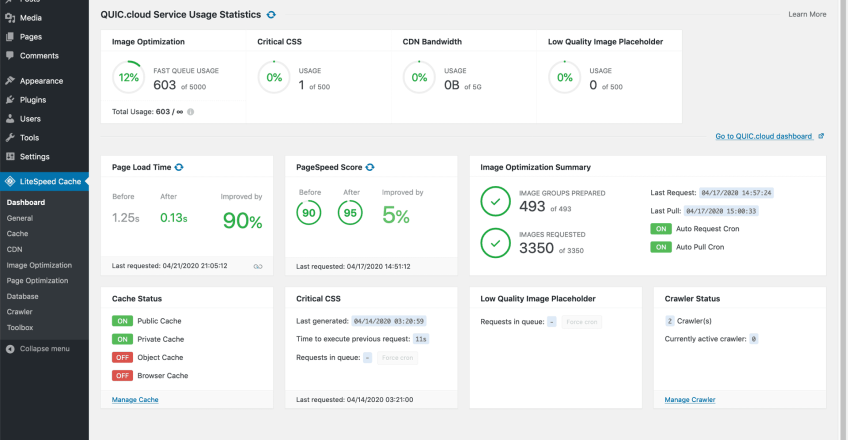Click Critical CSS 0% usage ring

point(274,77)
